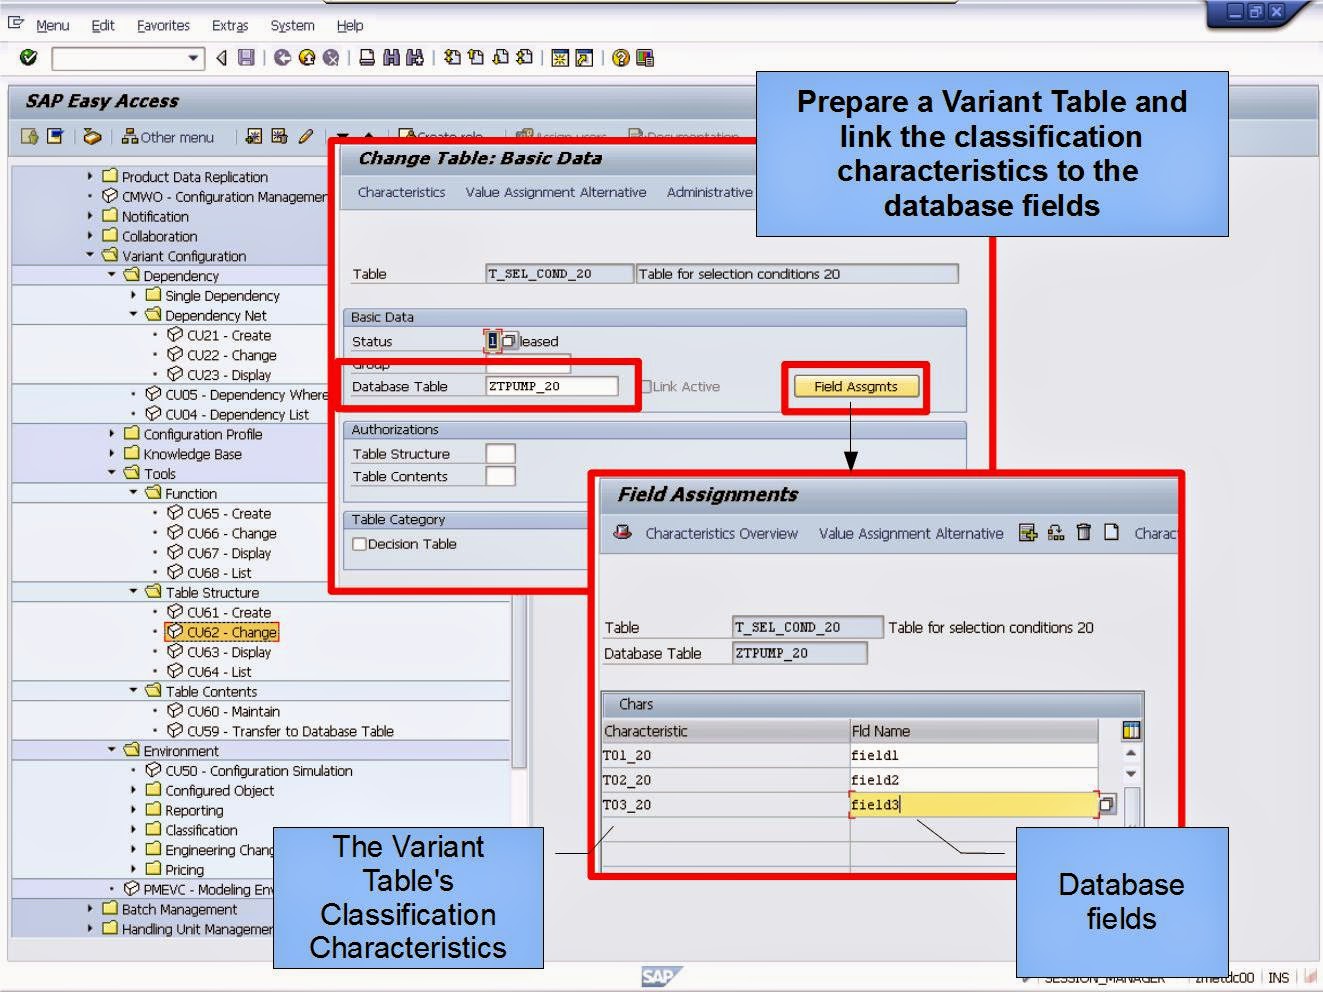Click the Add to Favorites star icon
1323x992 pixels.
(254, 136)
